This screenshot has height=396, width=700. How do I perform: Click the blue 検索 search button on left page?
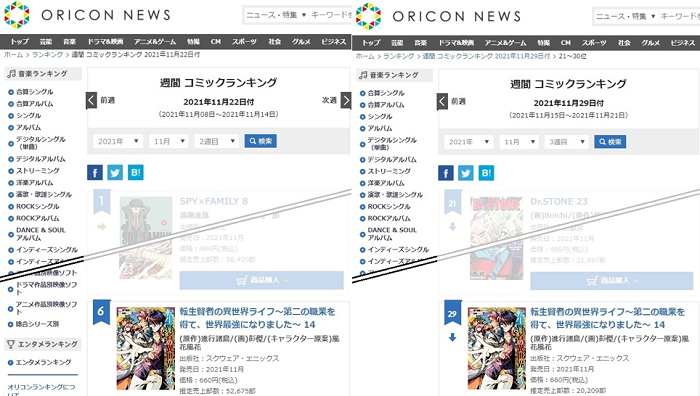(x=261, y=141)
